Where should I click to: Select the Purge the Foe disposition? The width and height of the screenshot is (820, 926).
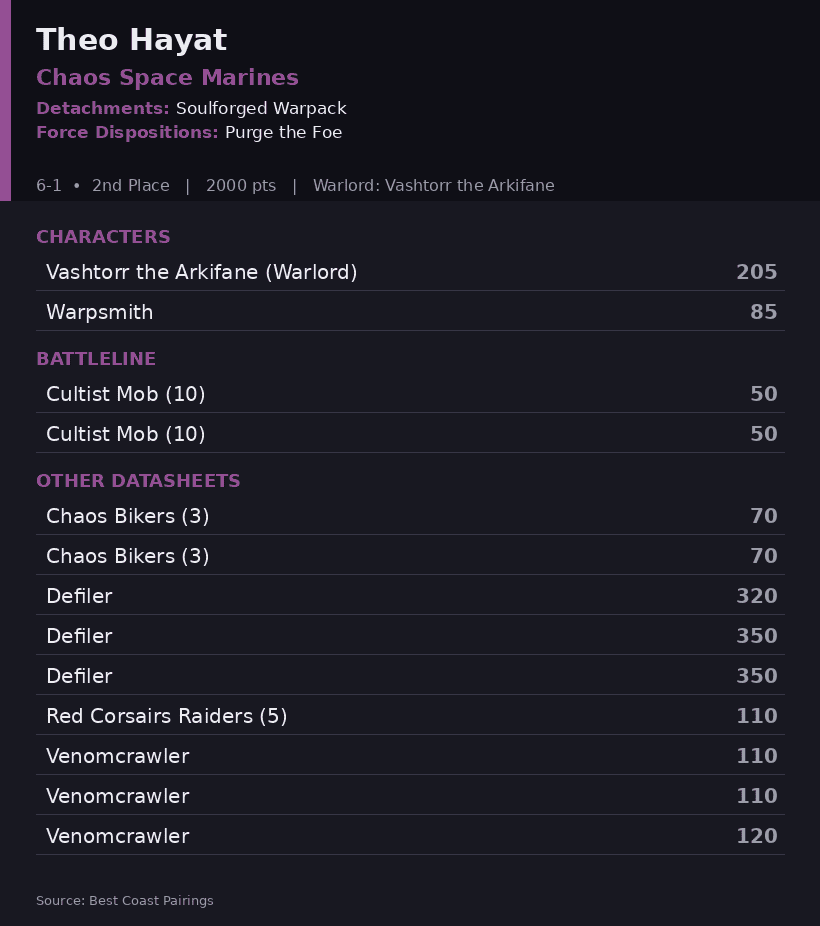(x=283, y=132)
